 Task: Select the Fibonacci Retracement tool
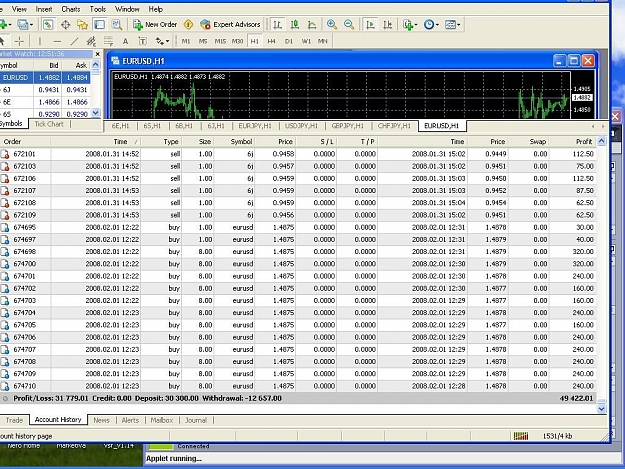pyautogui.click(x=108, y=41)
